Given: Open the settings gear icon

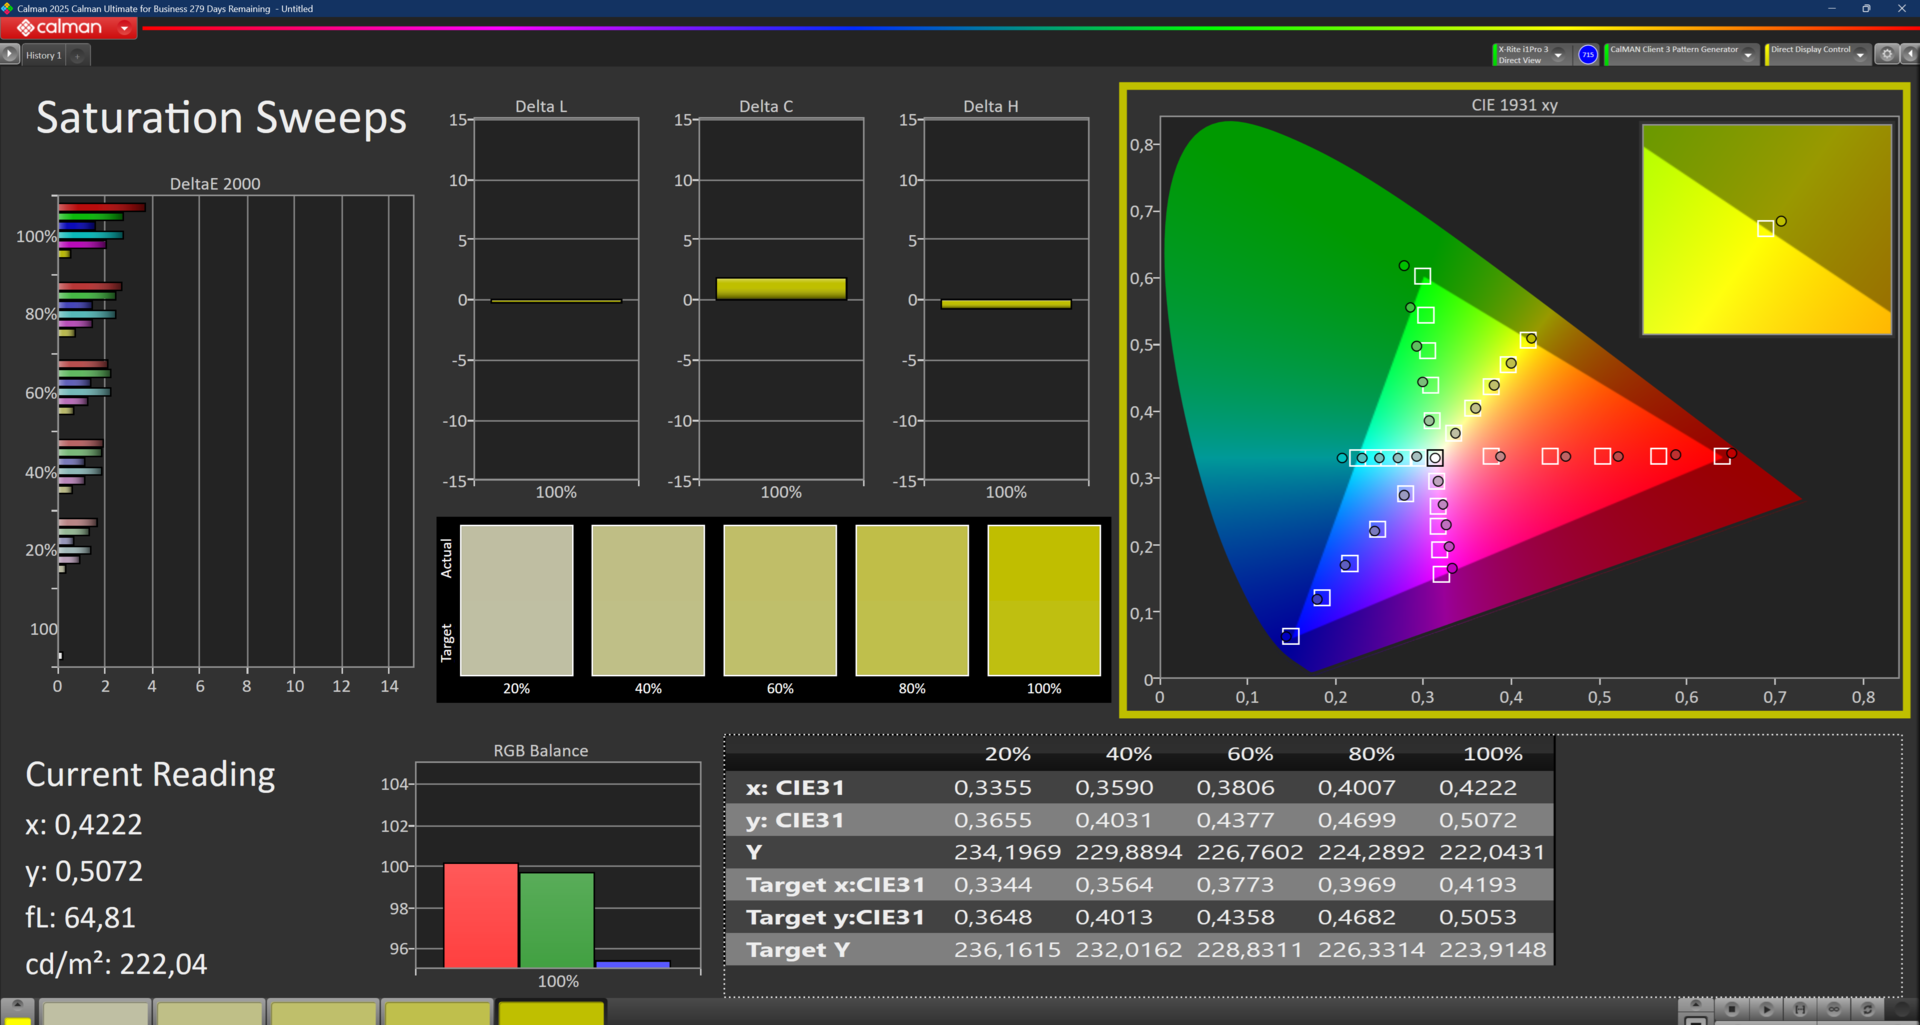Looking at the screenshot, I should pyautogui.click(x=1887, y=55).
